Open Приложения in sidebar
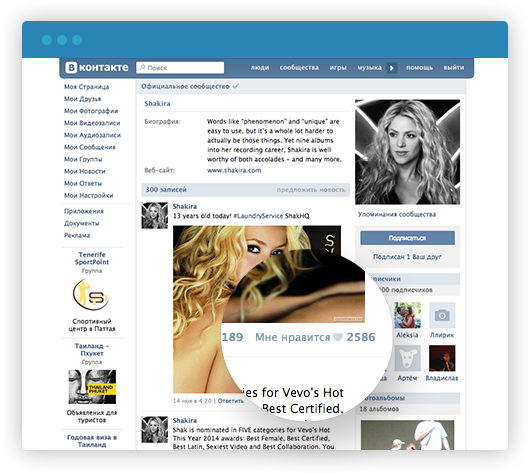 (84, 211)
